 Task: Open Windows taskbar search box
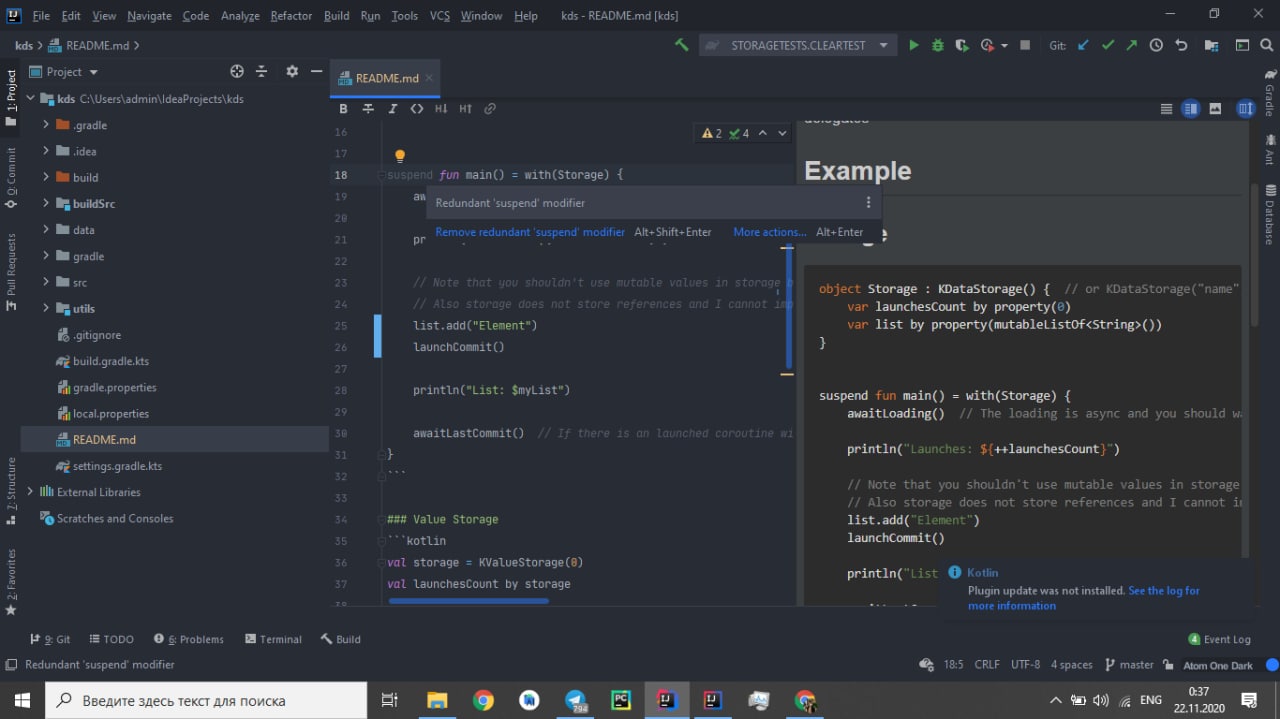(x=206, y=700)
